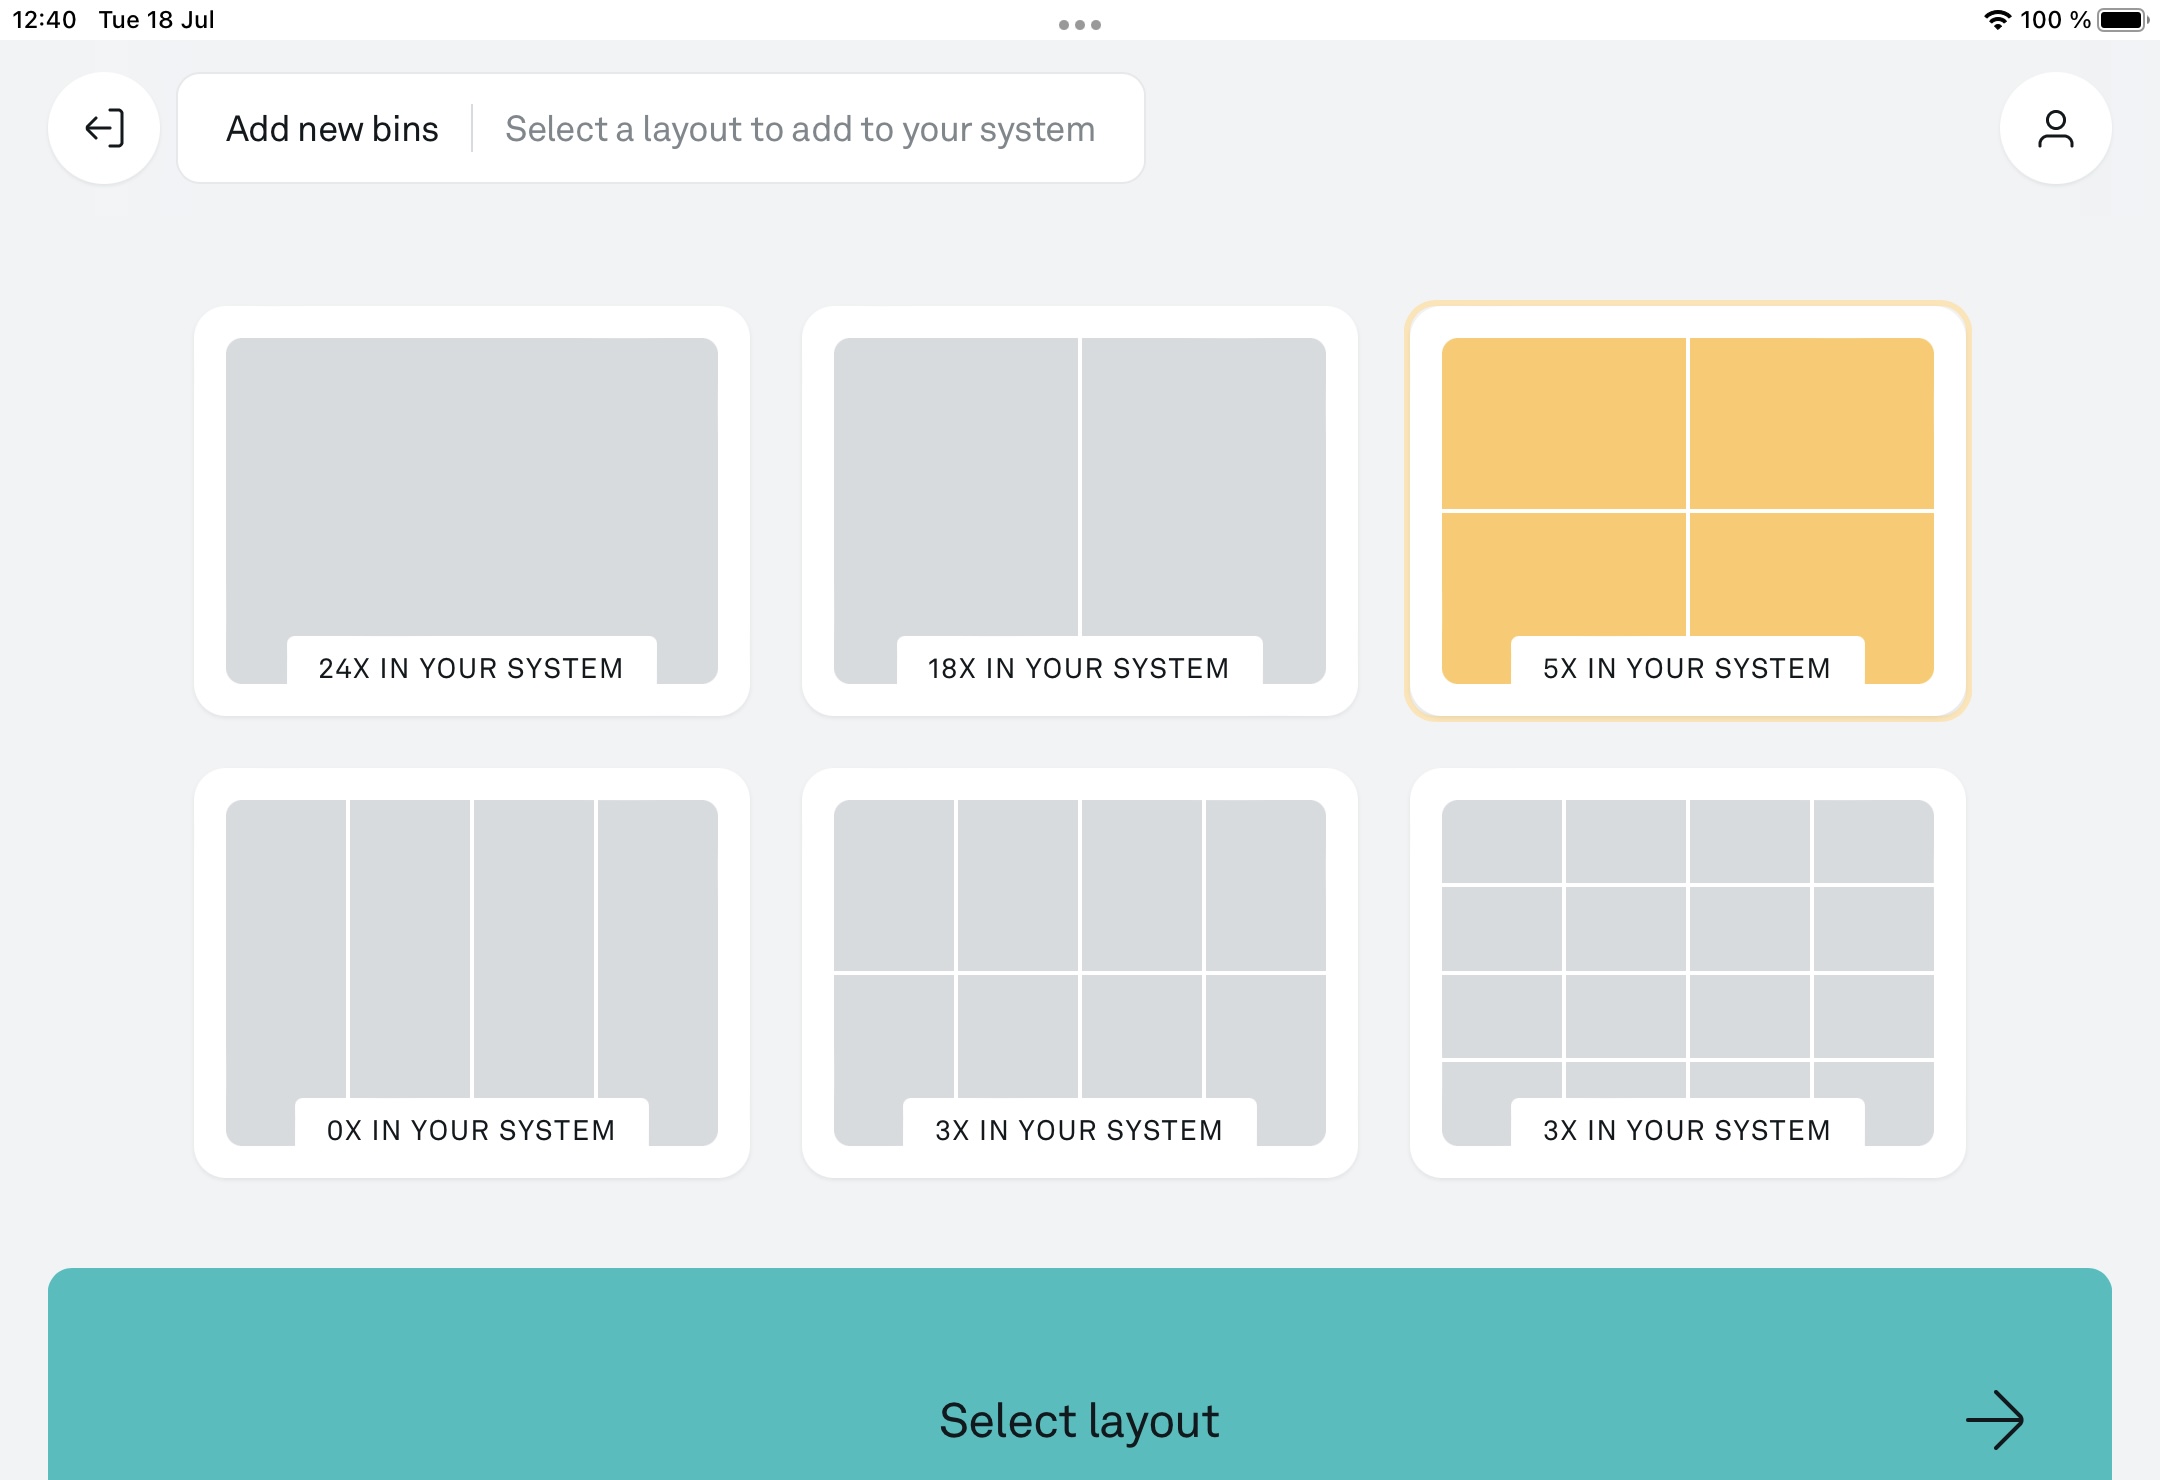Tap the "100 %" battery percentage text
Image resolution: width=2160 pixels, height=1480 pixels.
2055,20
